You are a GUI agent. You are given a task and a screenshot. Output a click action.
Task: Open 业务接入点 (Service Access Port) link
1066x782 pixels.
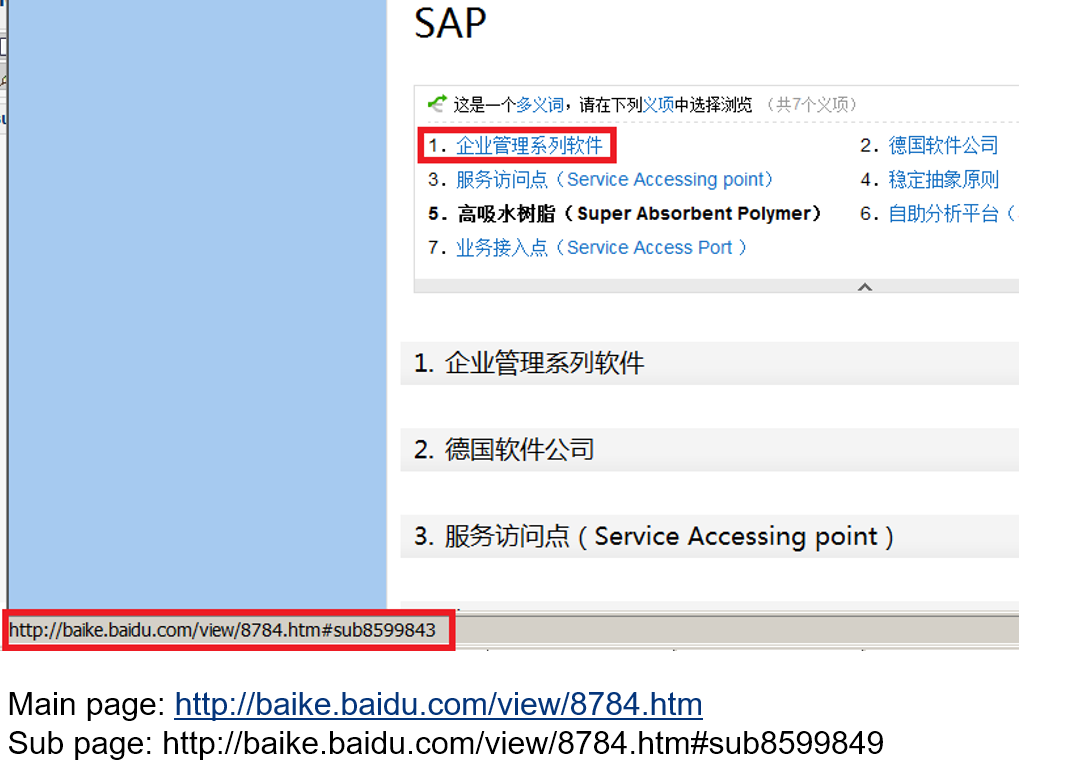tap(602, 248)
